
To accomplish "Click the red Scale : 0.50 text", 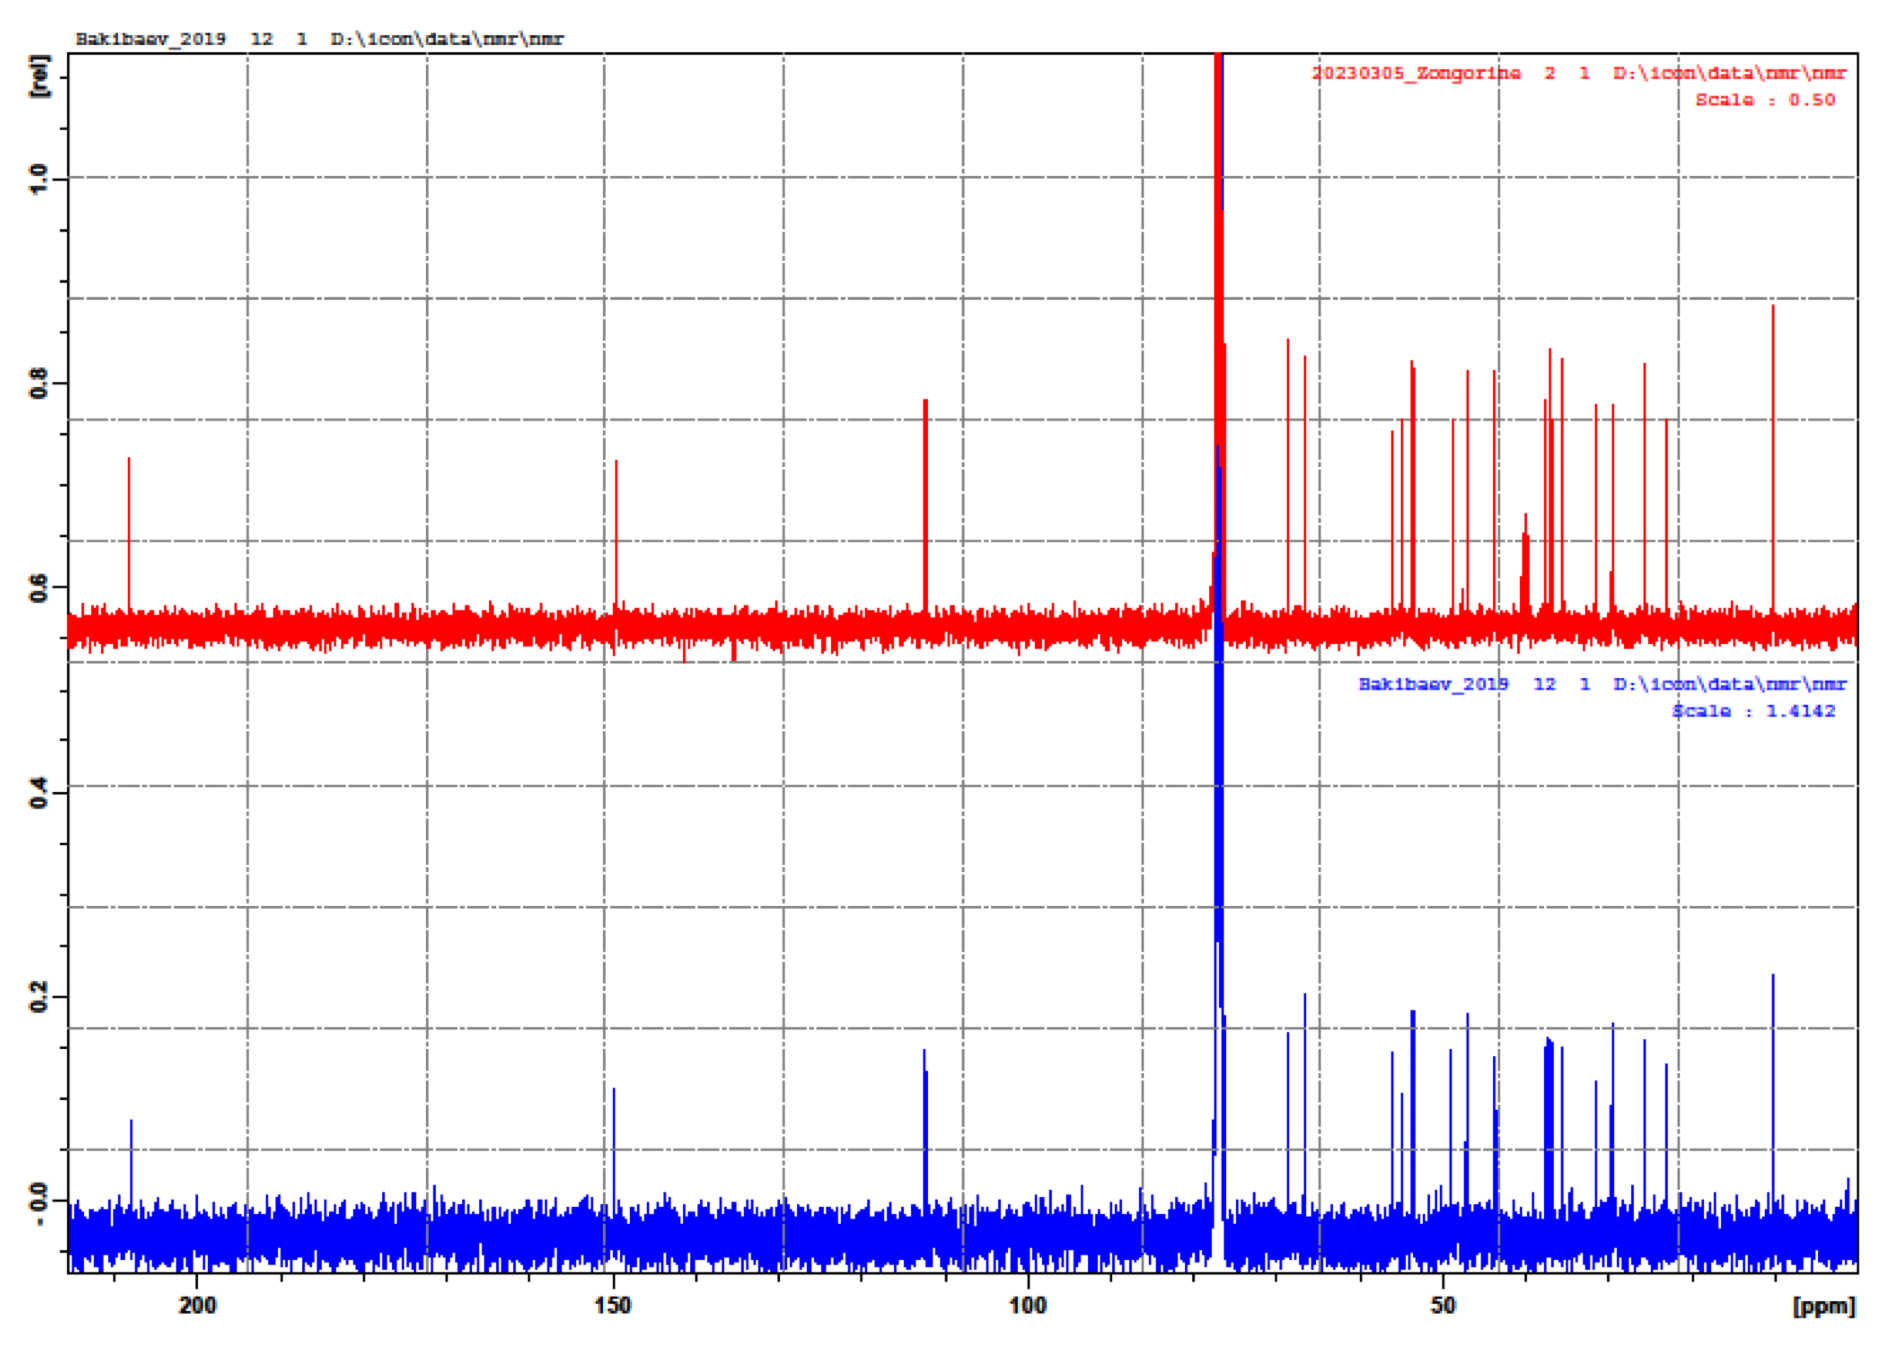I will pos(1765,100).
